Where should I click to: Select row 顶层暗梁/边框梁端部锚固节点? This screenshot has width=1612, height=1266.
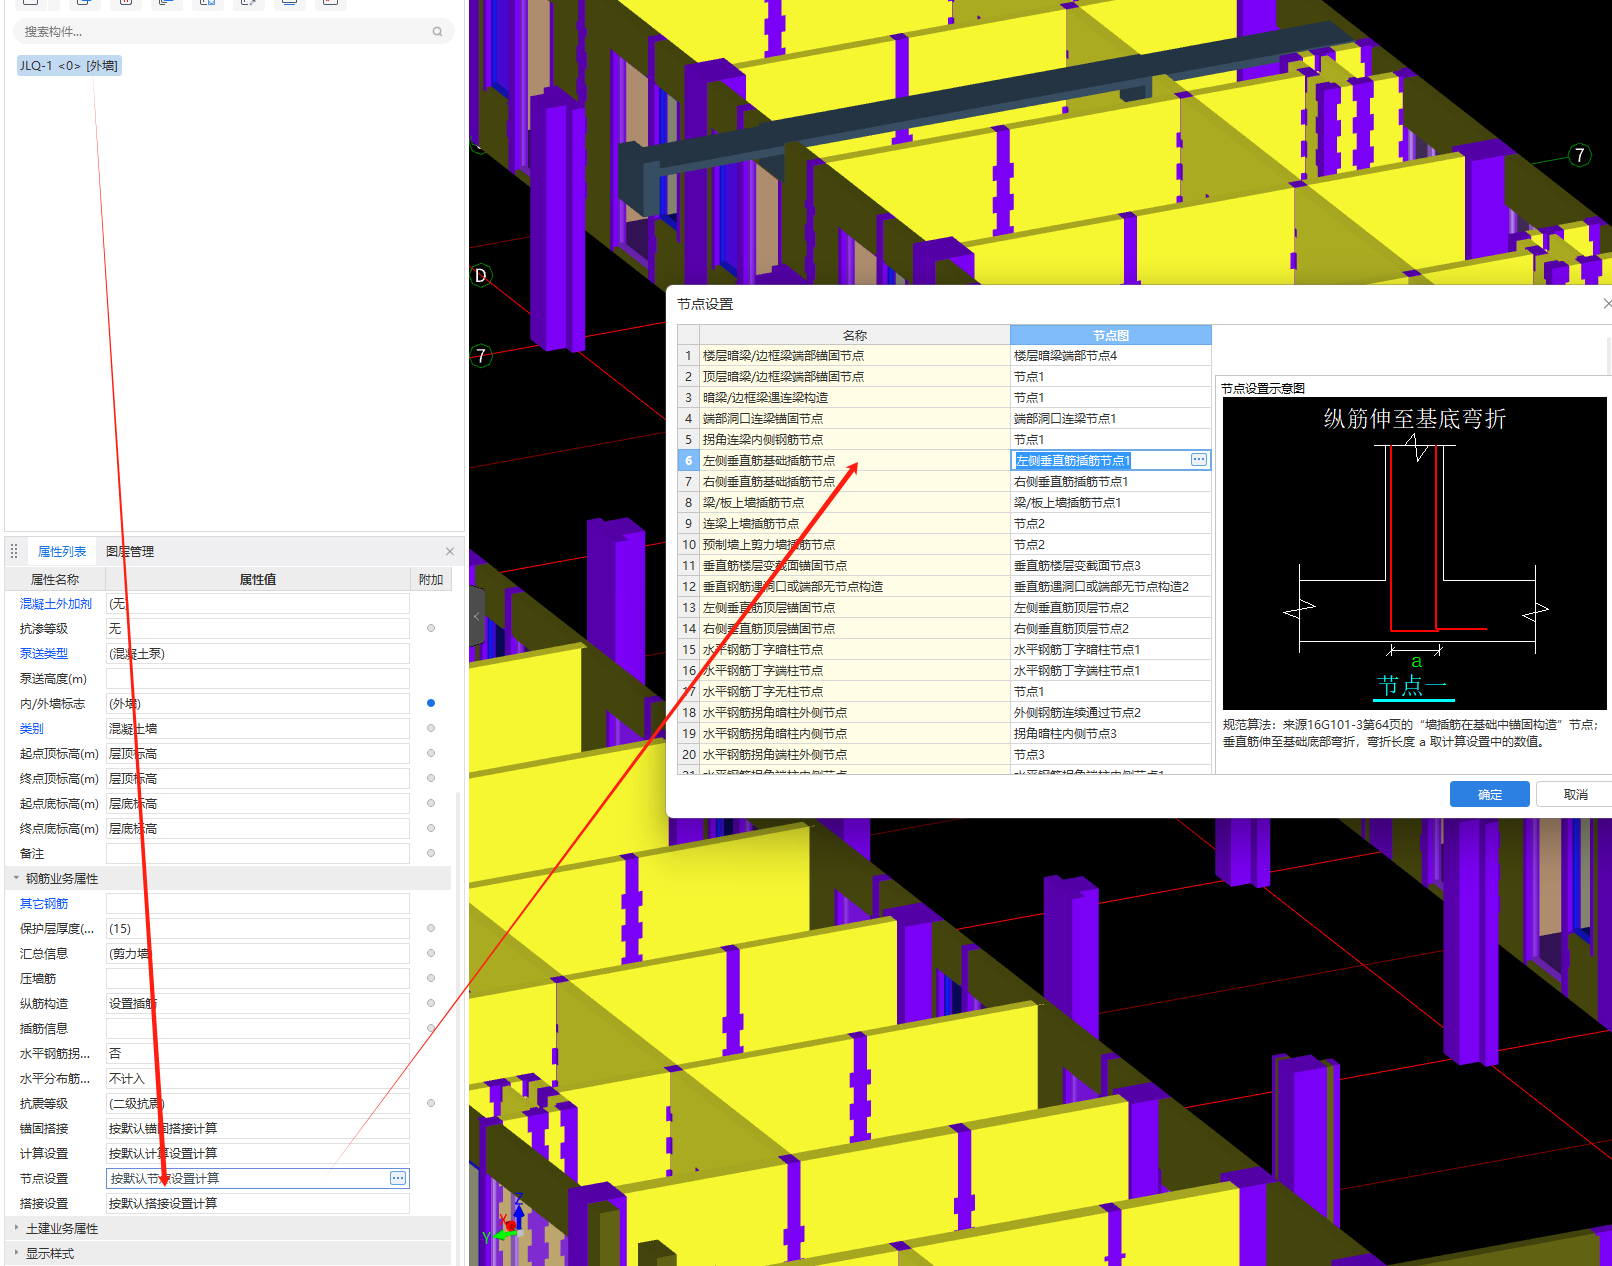tap(854, 376)
